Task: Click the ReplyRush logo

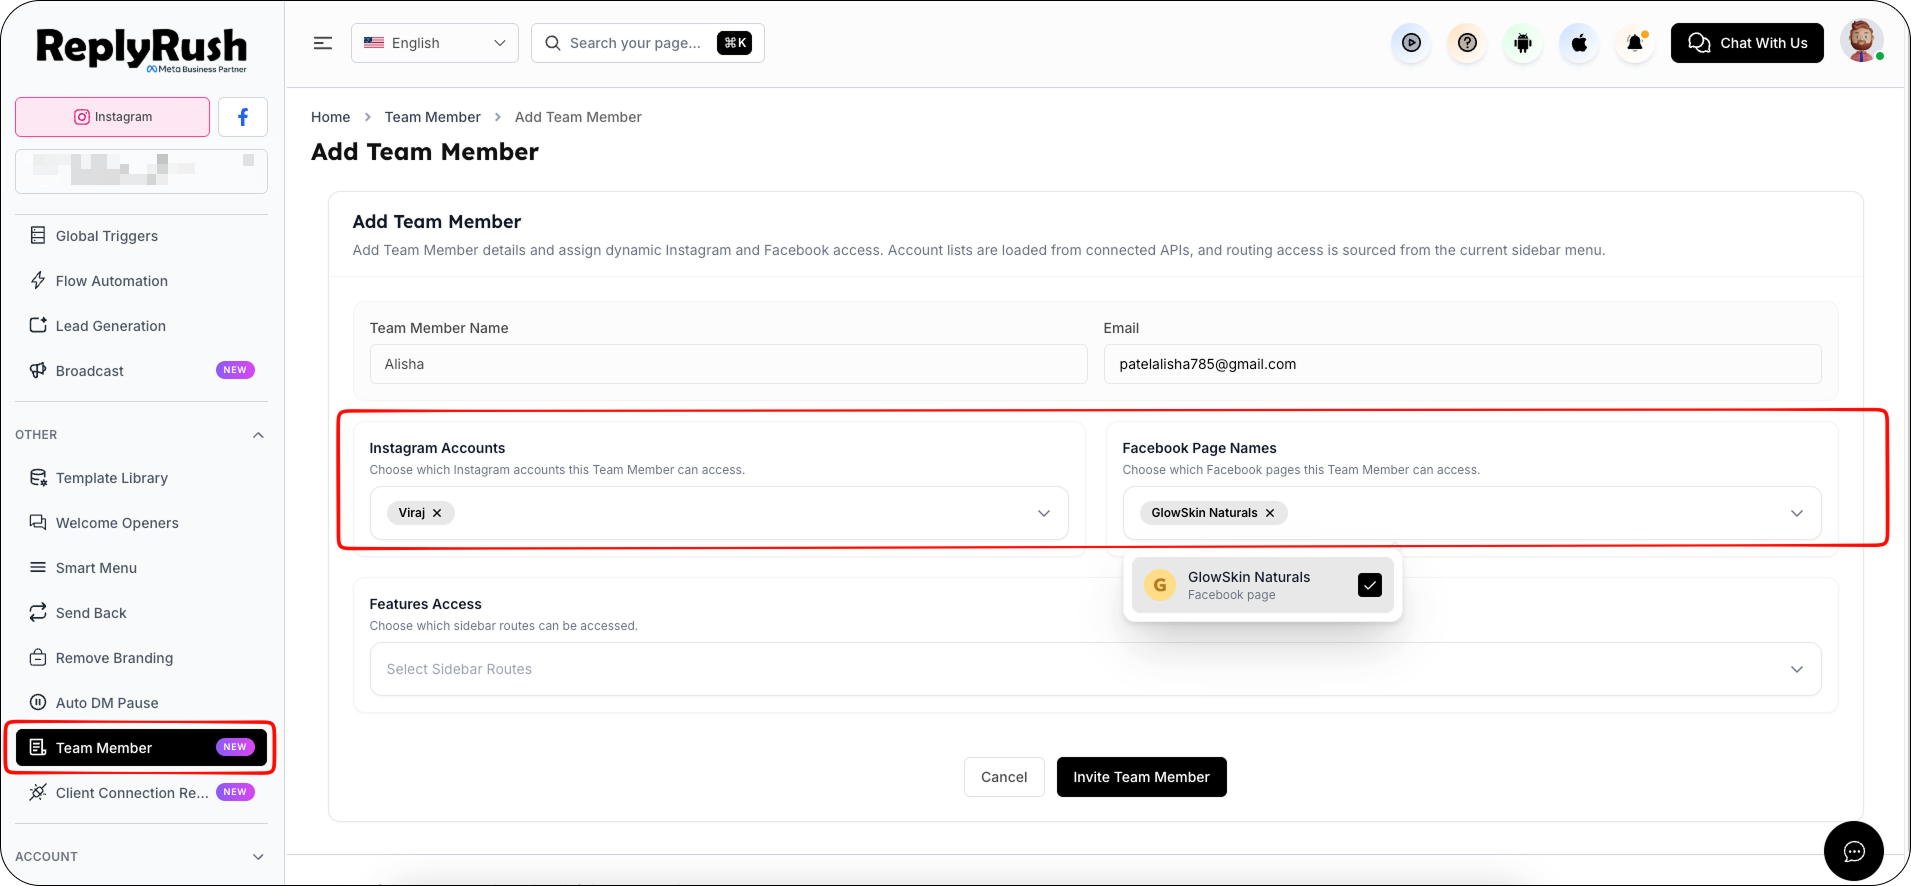Action: coord(141,48)
